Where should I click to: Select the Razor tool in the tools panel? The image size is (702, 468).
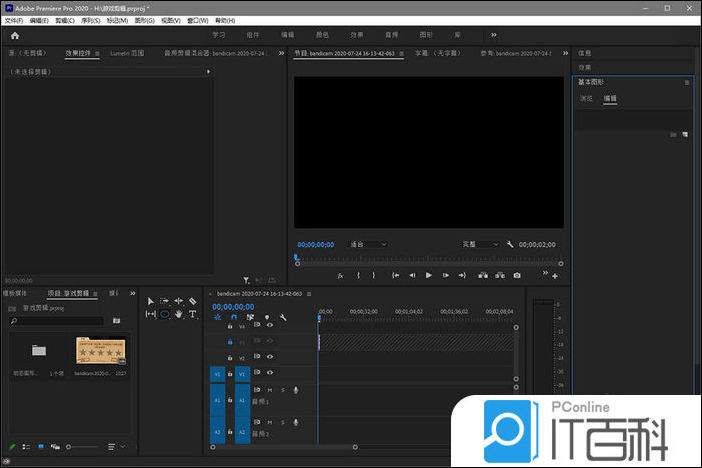pyautogui.click(x=192, y=300)
